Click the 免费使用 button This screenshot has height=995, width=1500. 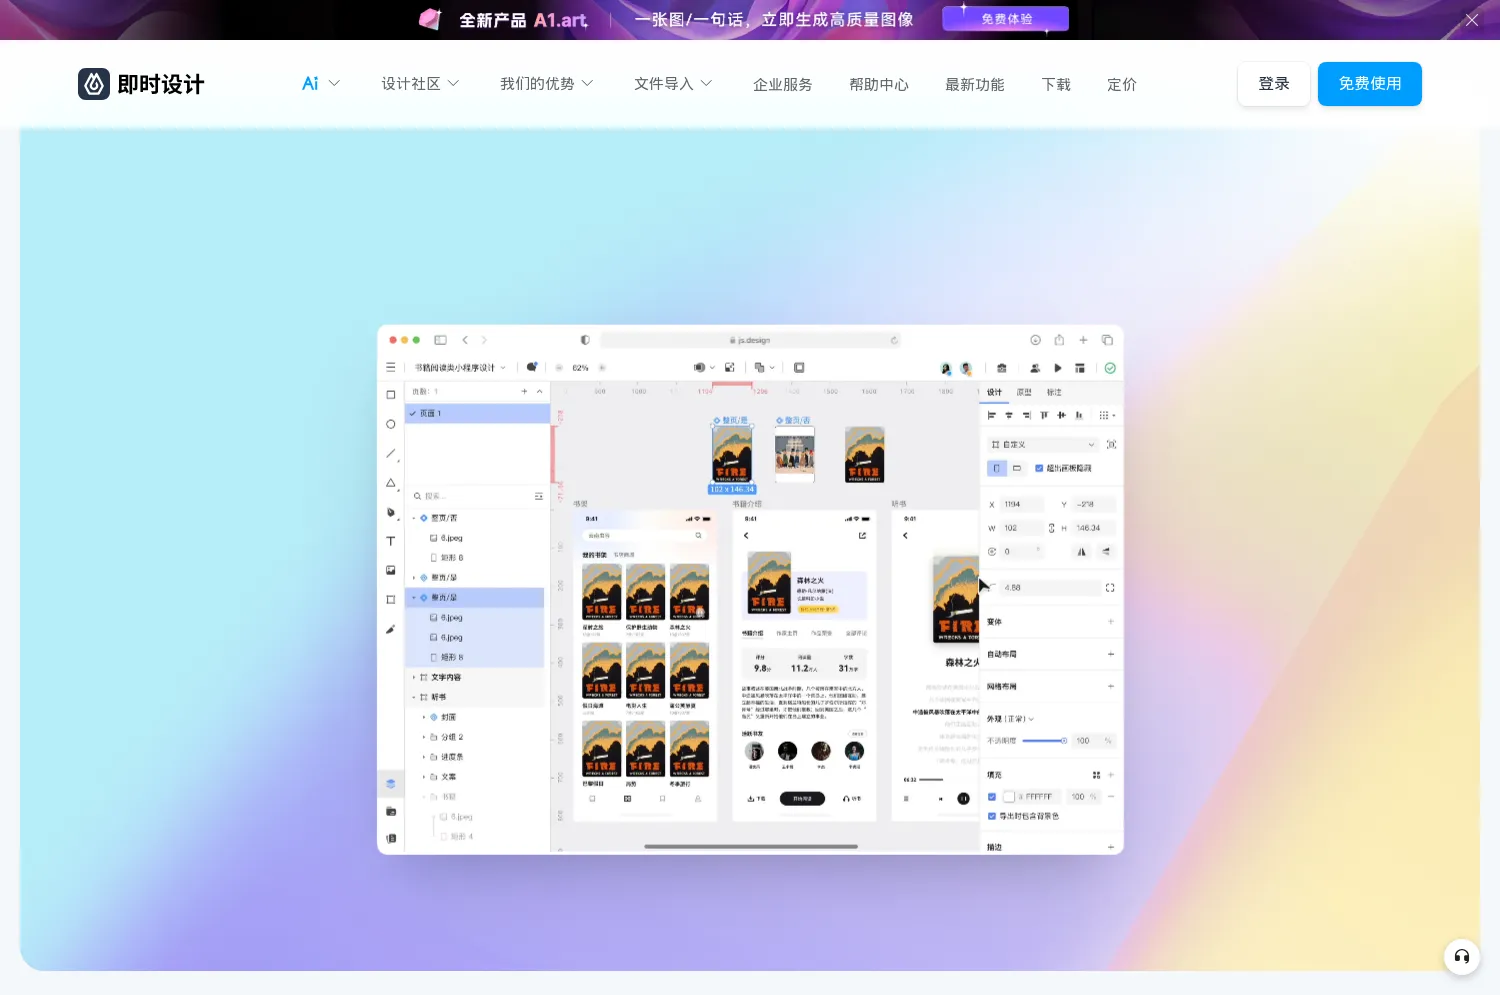pyautogui.click(x=1369, y=84)
